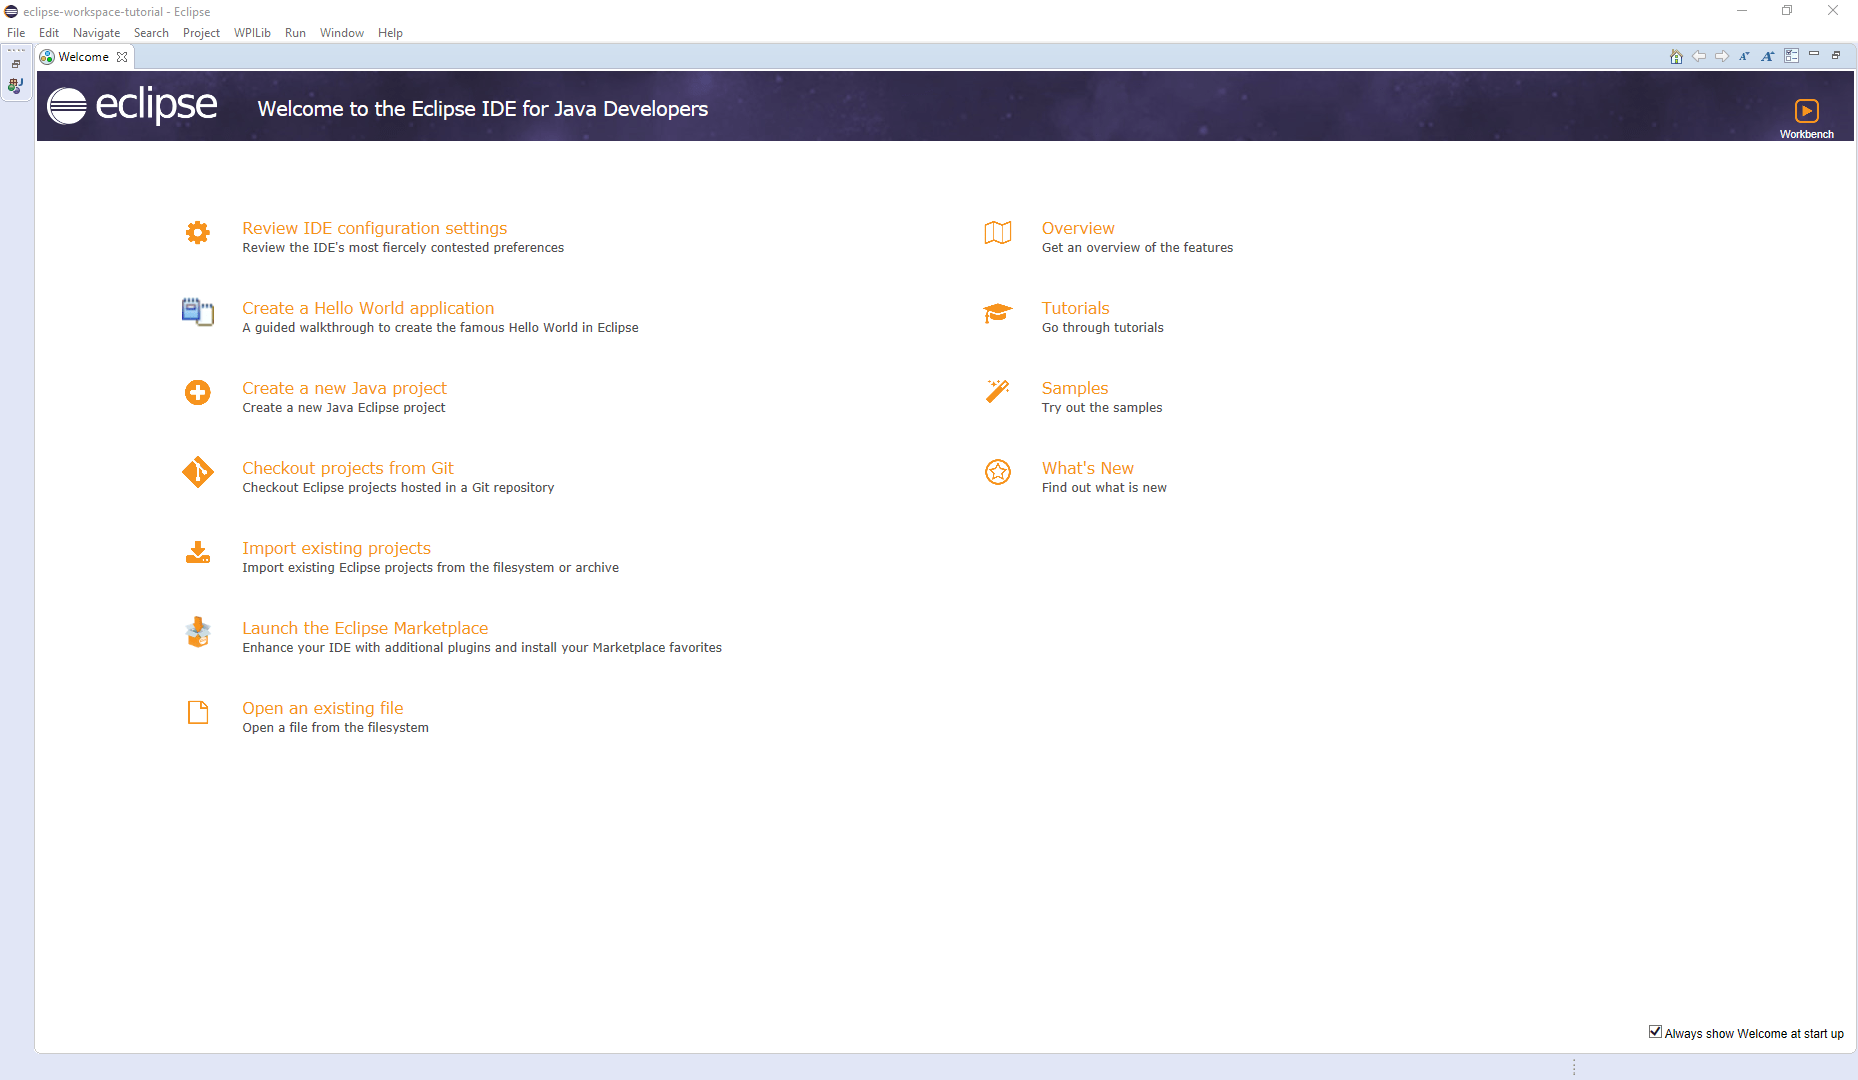Navigate forward using the forward arrow icon
Screen dimensions: 1858x1080
(x=1721, y=56)
